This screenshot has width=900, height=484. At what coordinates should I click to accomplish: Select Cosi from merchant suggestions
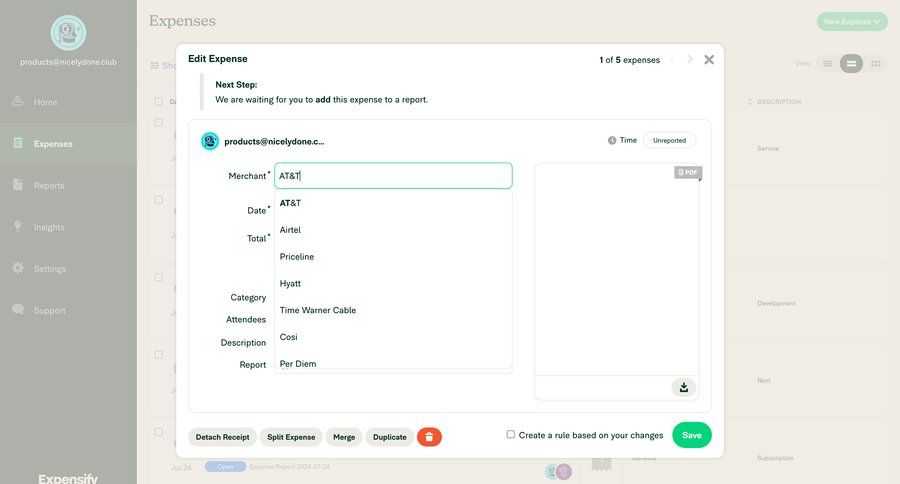click(x=393, y=337)
